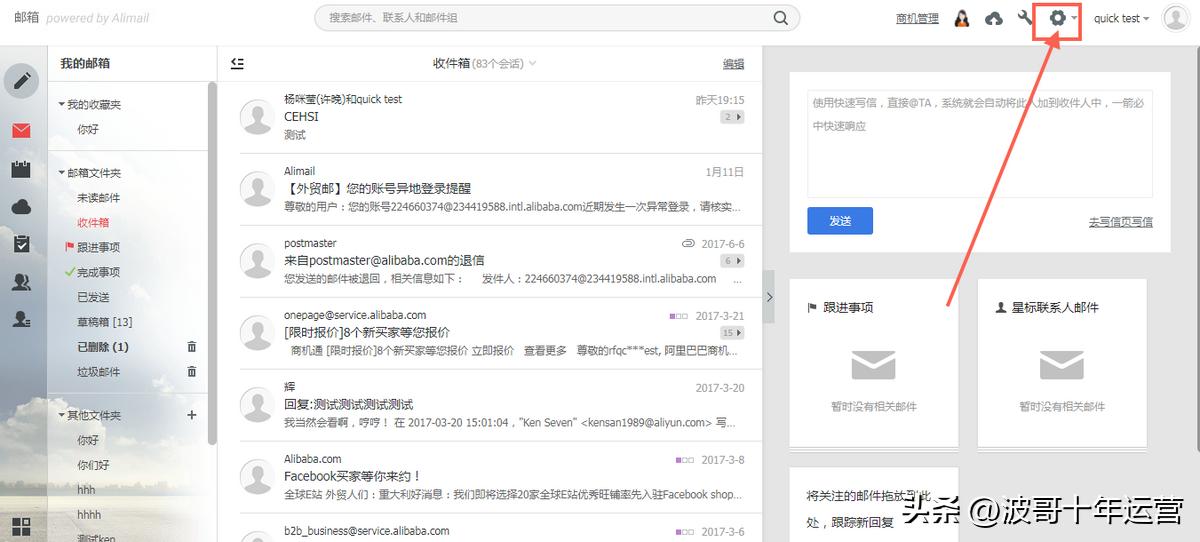Click the cloud upload icon in header

994,18
